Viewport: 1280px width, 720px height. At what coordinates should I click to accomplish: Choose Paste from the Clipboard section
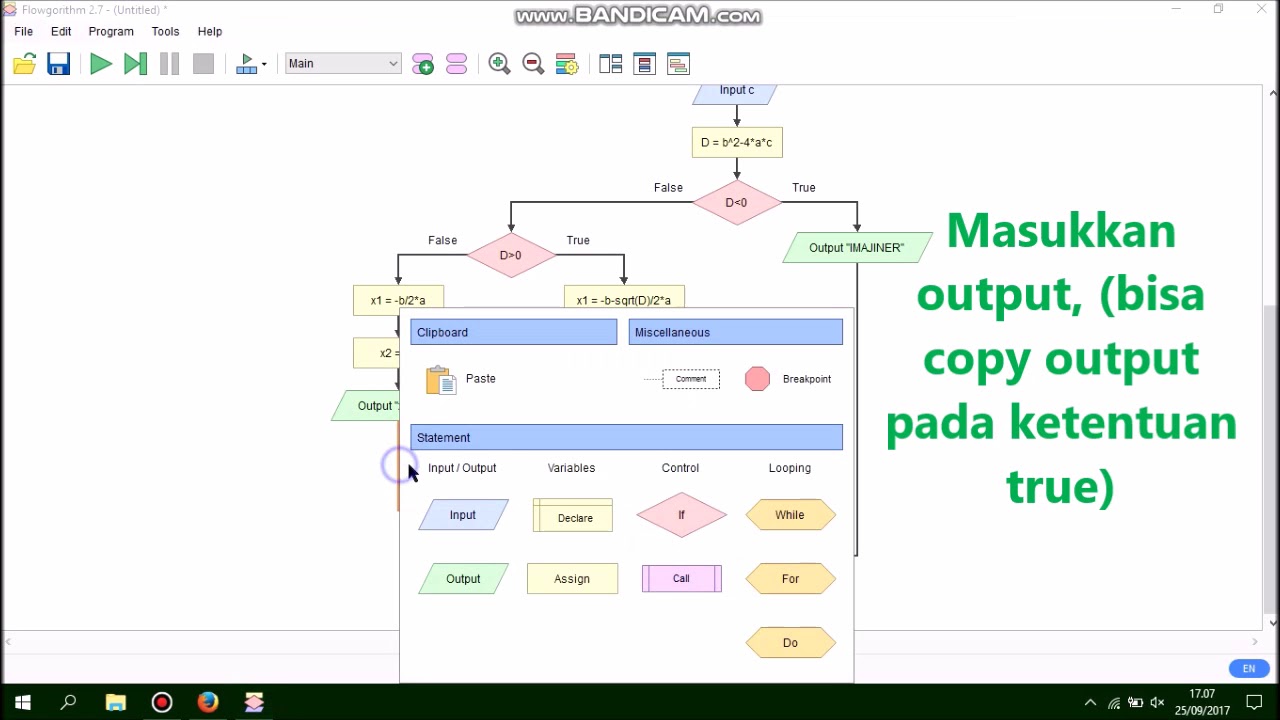[461, 379]
